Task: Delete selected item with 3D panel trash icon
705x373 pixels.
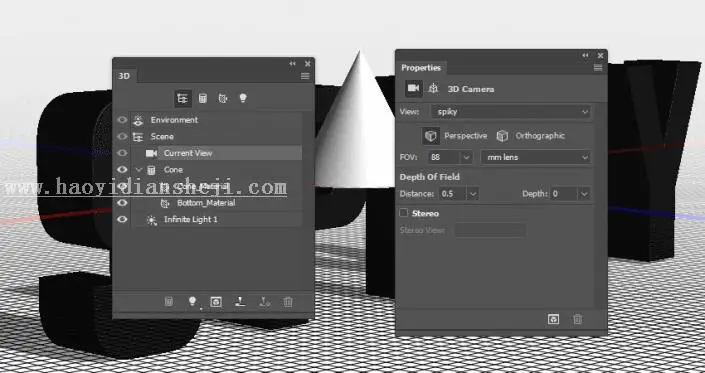Action: (288, 302)
